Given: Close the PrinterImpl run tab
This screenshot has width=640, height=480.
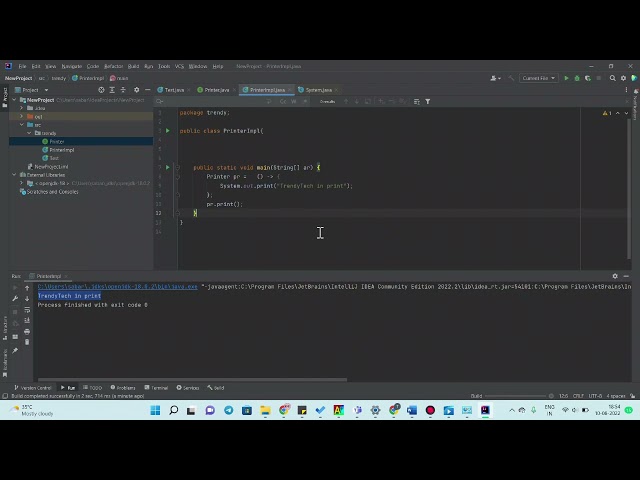Looking at the screenshot, I should 66,276.
